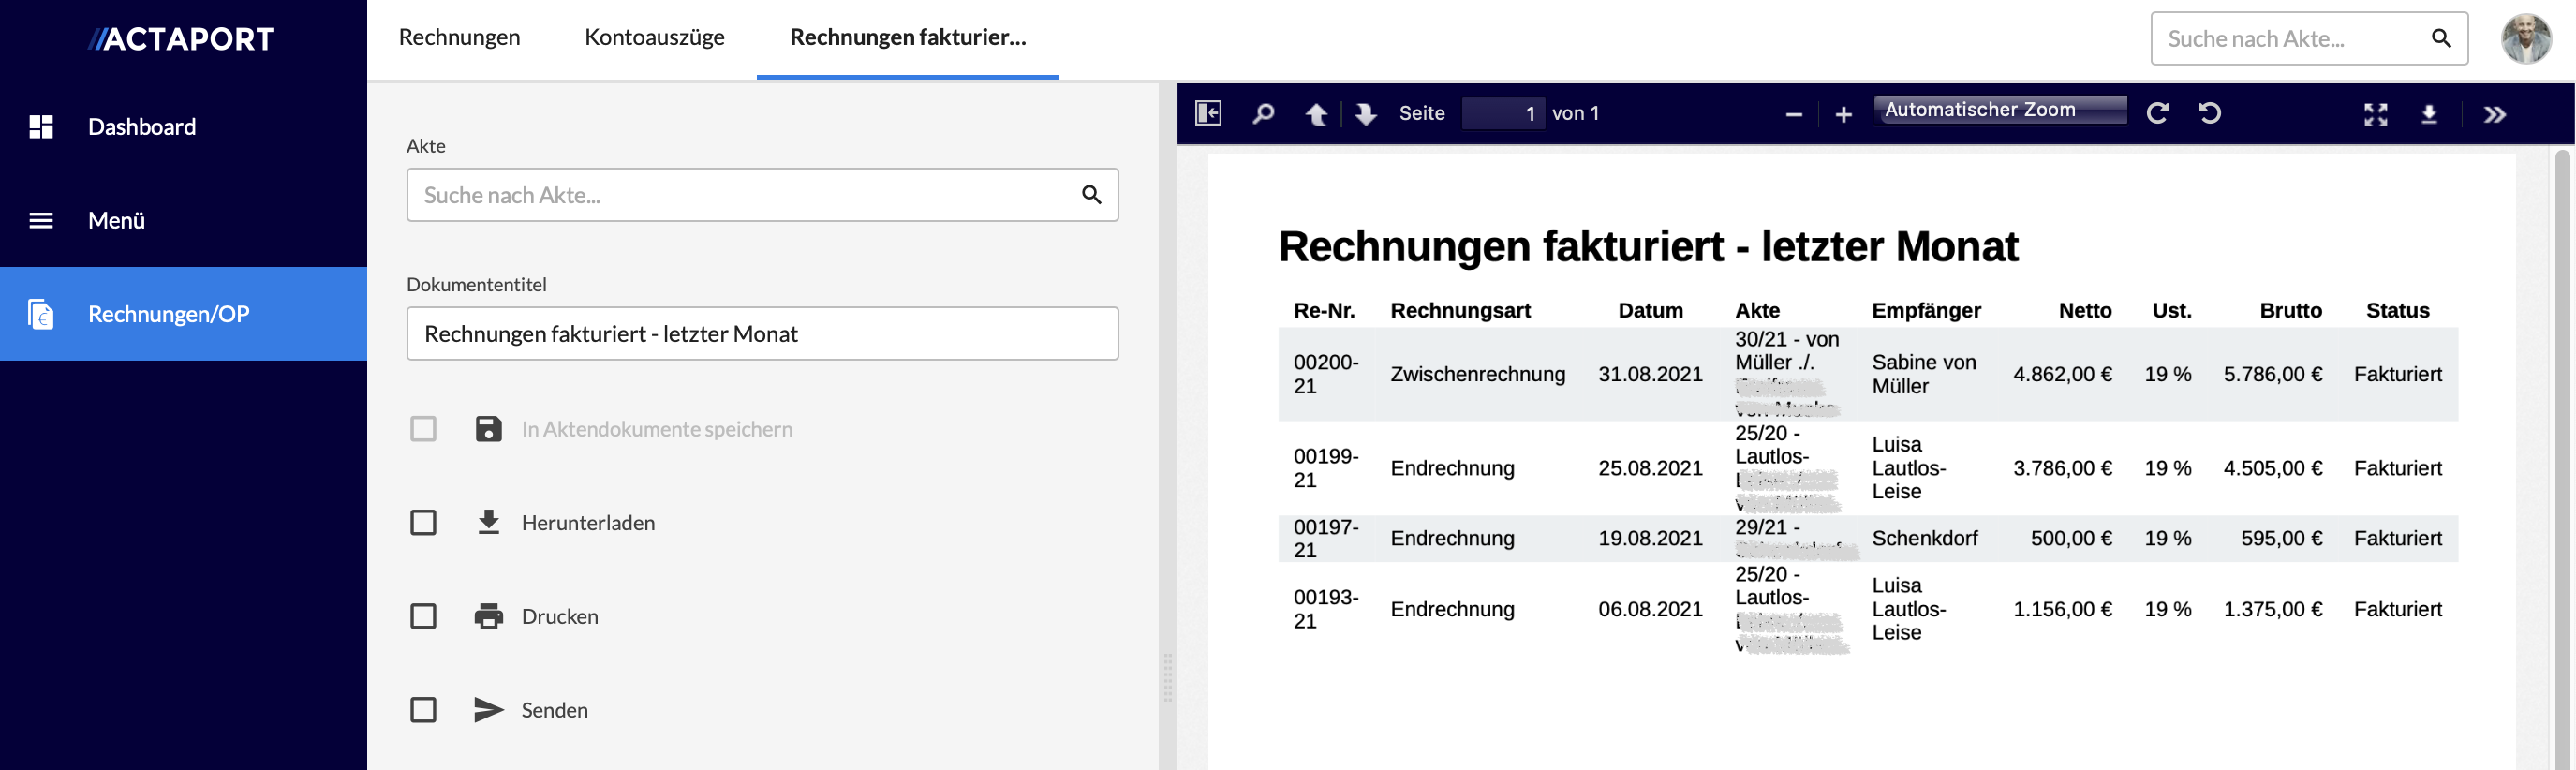This screenshot has height=770, width=2576.
Task: Focus the top-right Suche nach Akte field
Action: point(2309,39)
